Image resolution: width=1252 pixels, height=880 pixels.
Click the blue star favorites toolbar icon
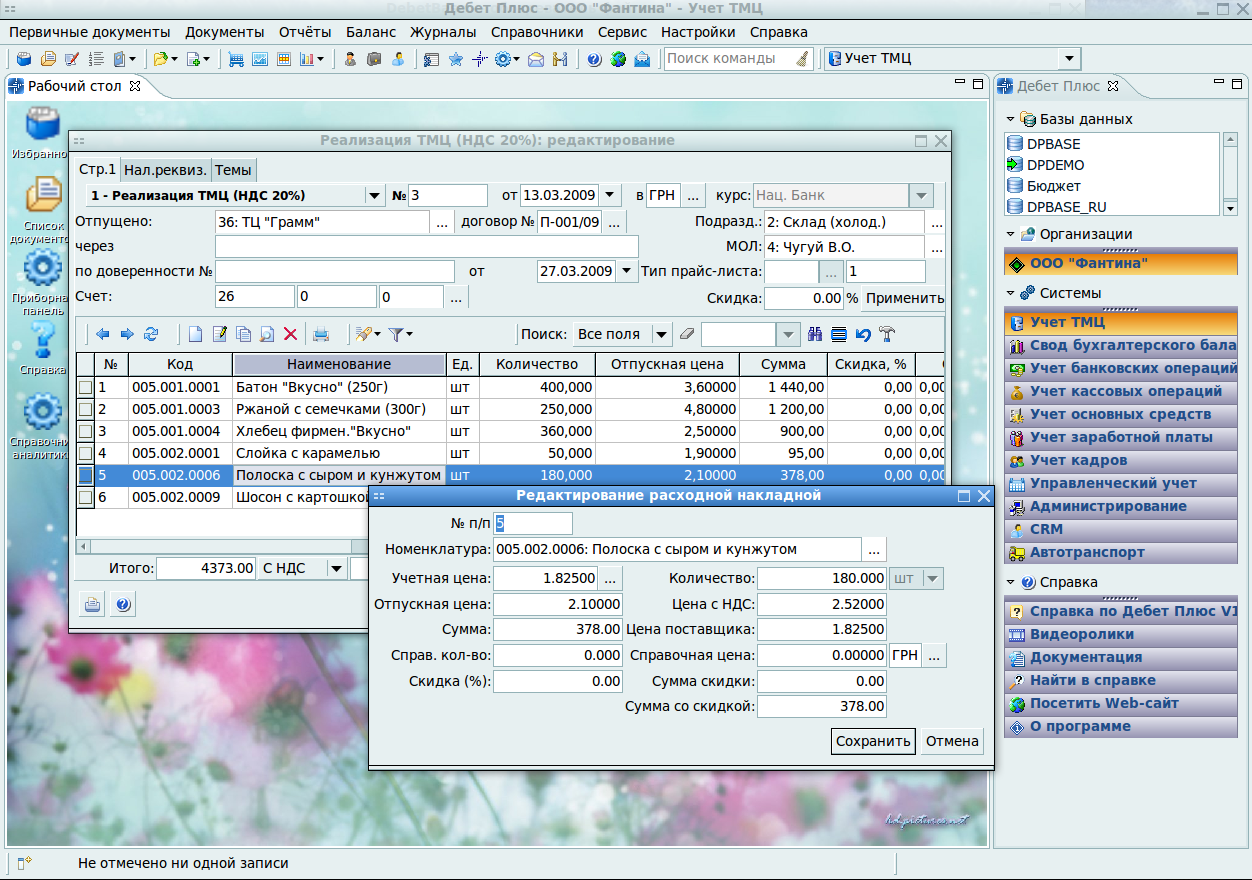456,59
